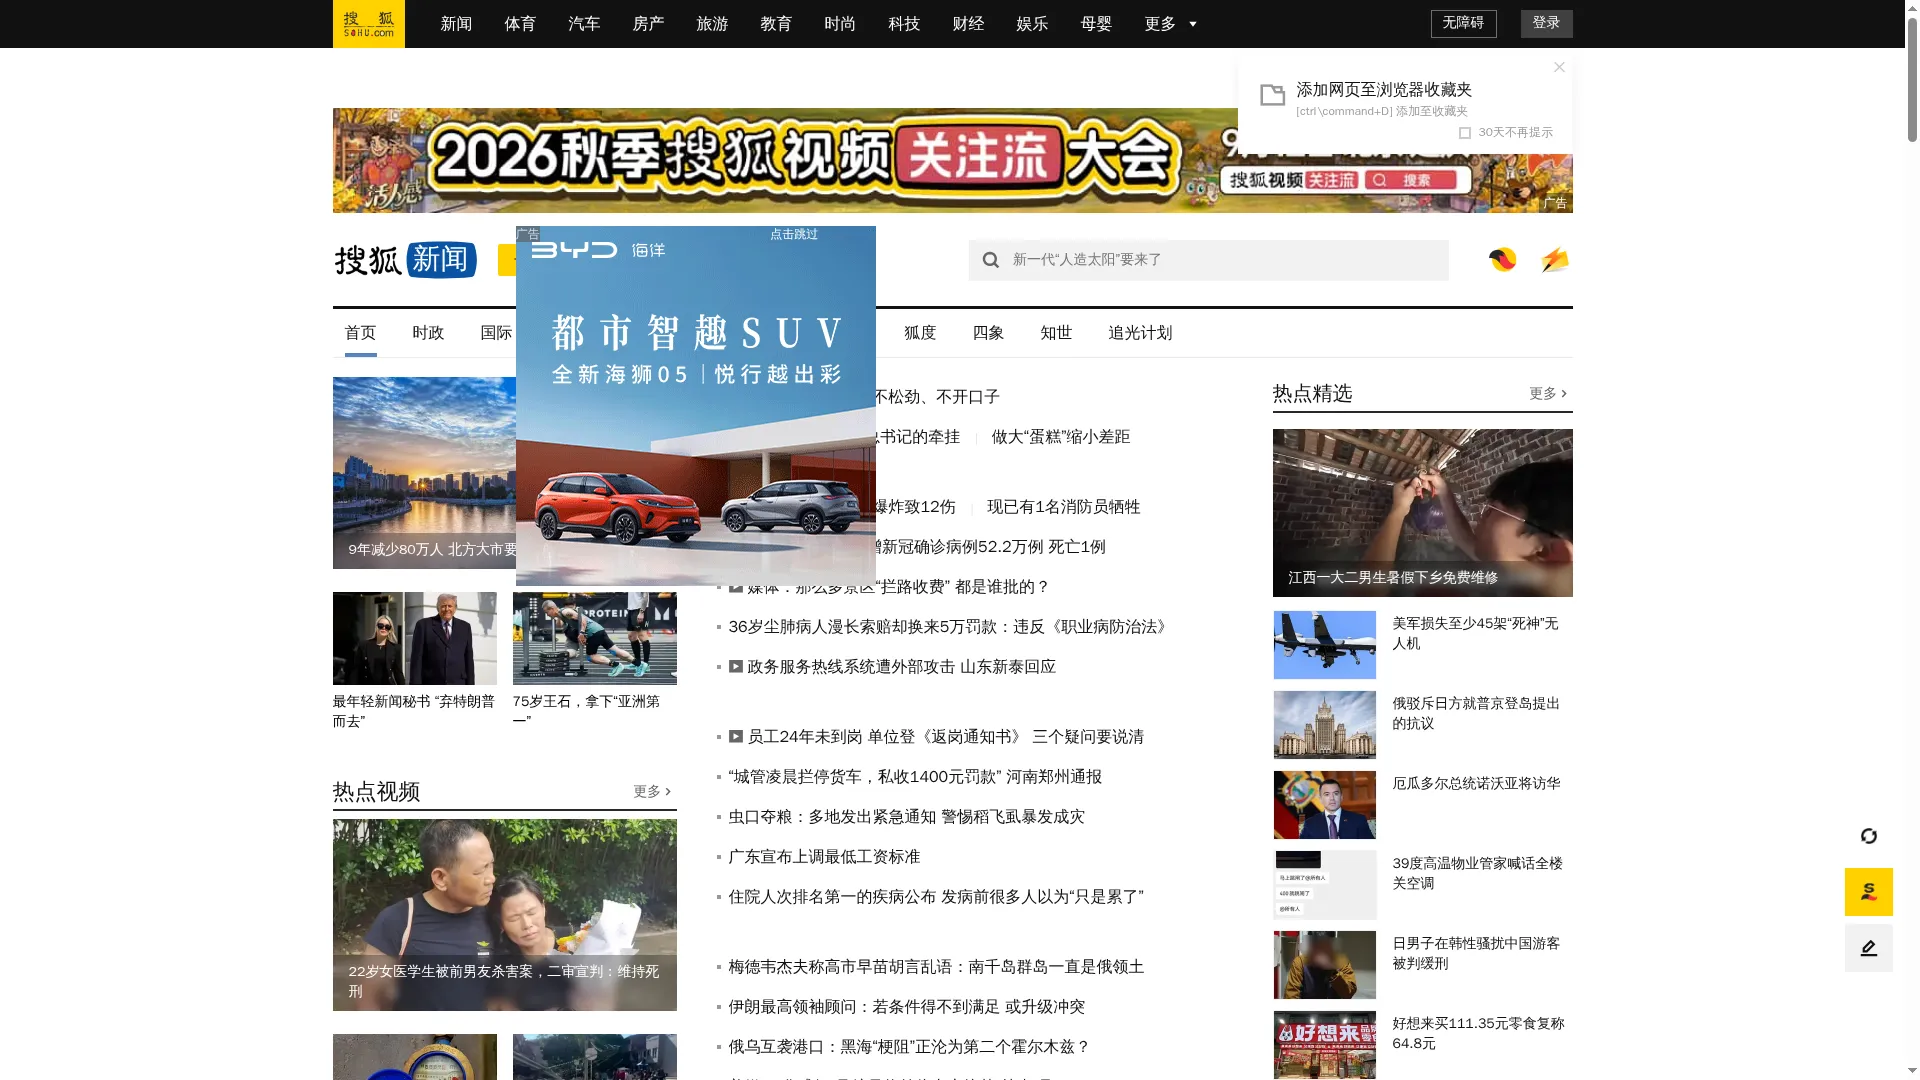Open 75岁王石 photo

[594, 638]
